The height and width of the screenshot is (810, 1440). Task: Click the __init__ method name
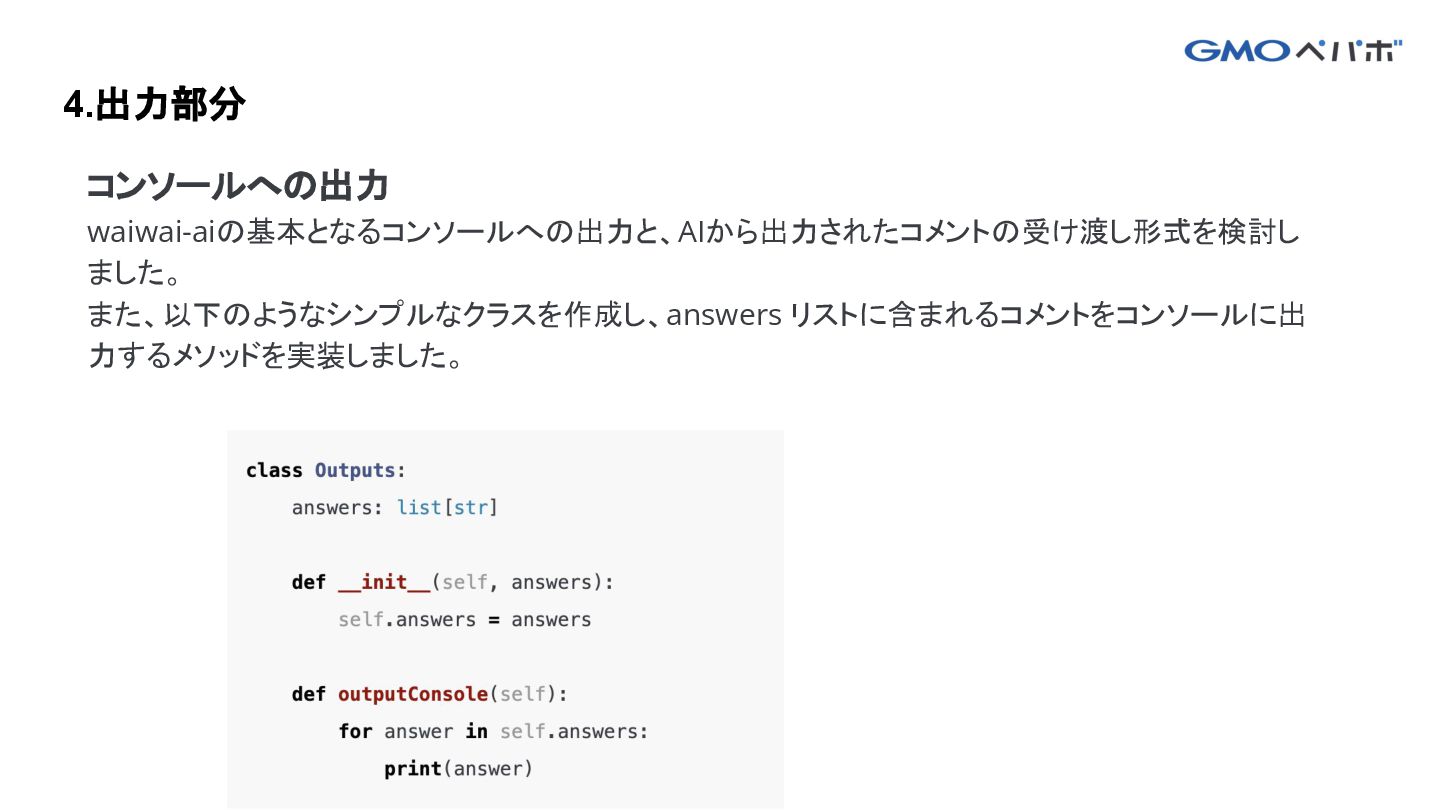tap(384, 582)
